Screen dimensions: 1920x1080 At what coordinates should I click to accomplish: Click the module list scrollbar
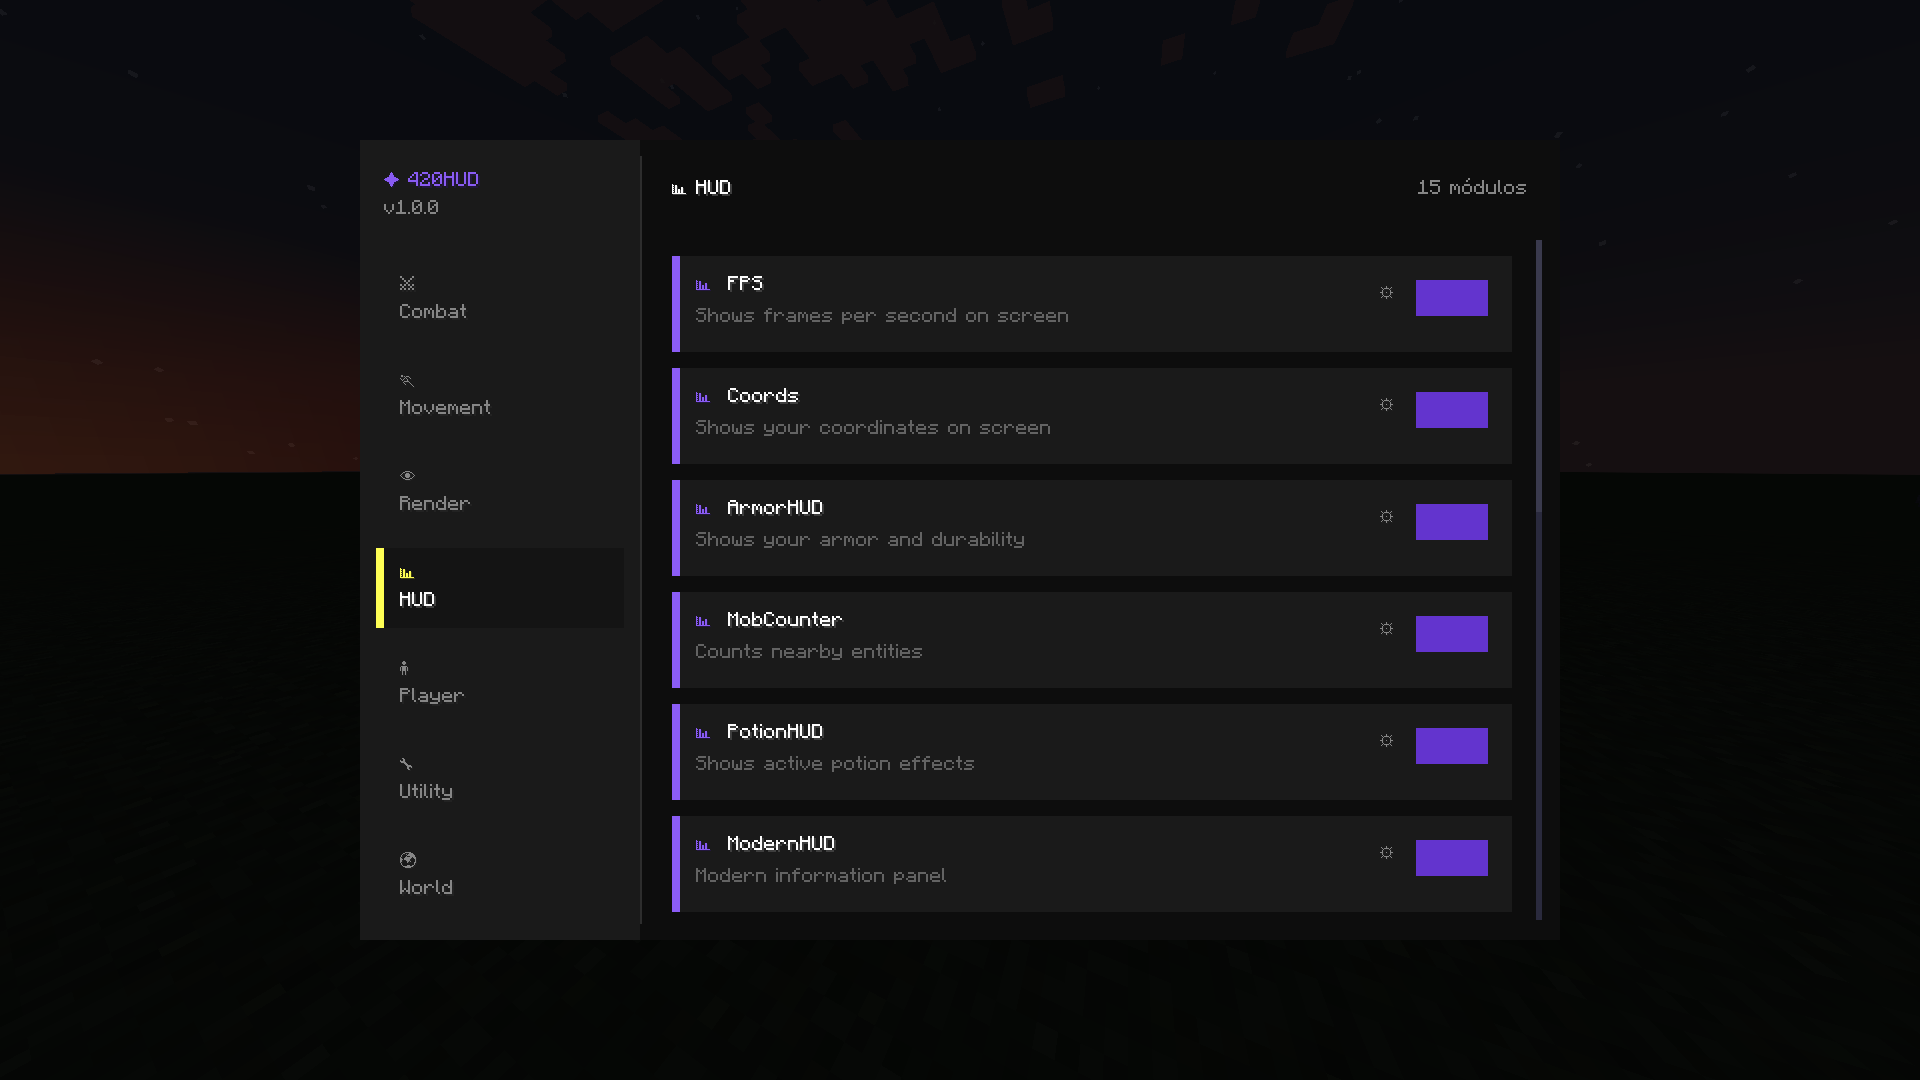click(1538, 580)
